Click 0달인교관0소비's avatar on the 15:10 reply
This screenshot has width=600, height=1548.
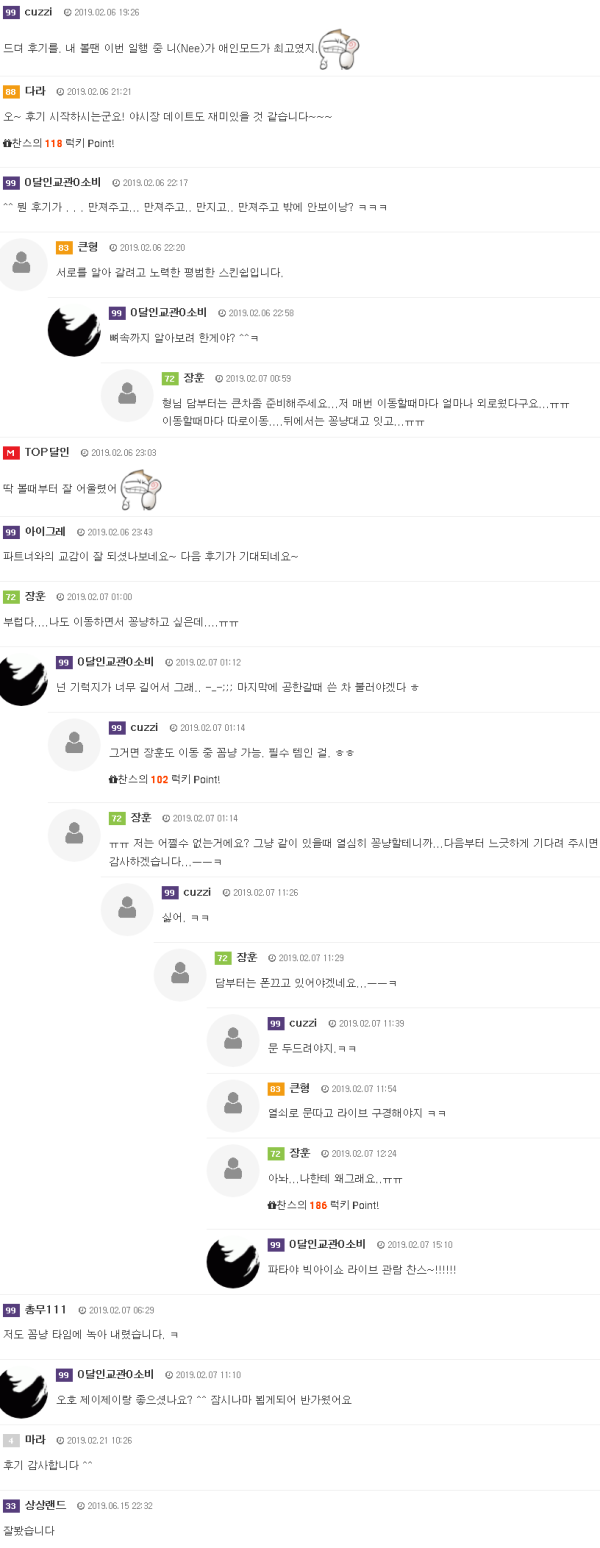point(233,1262)
